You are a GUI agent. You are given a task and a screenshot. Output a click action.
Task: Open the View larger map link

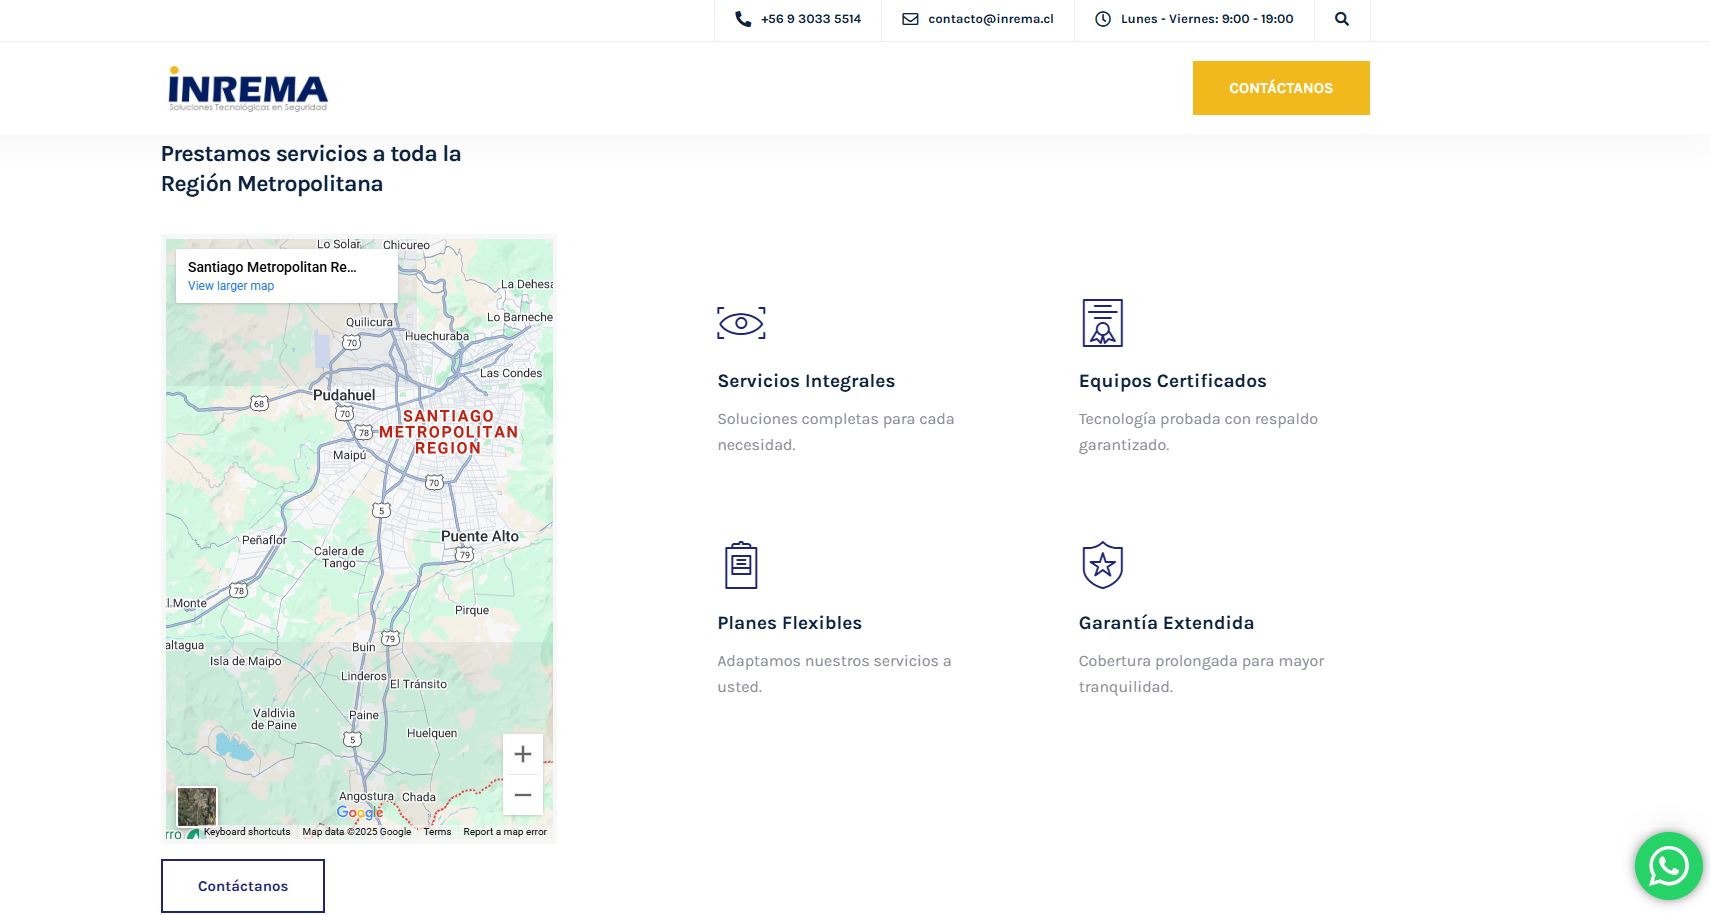point(231,286)
